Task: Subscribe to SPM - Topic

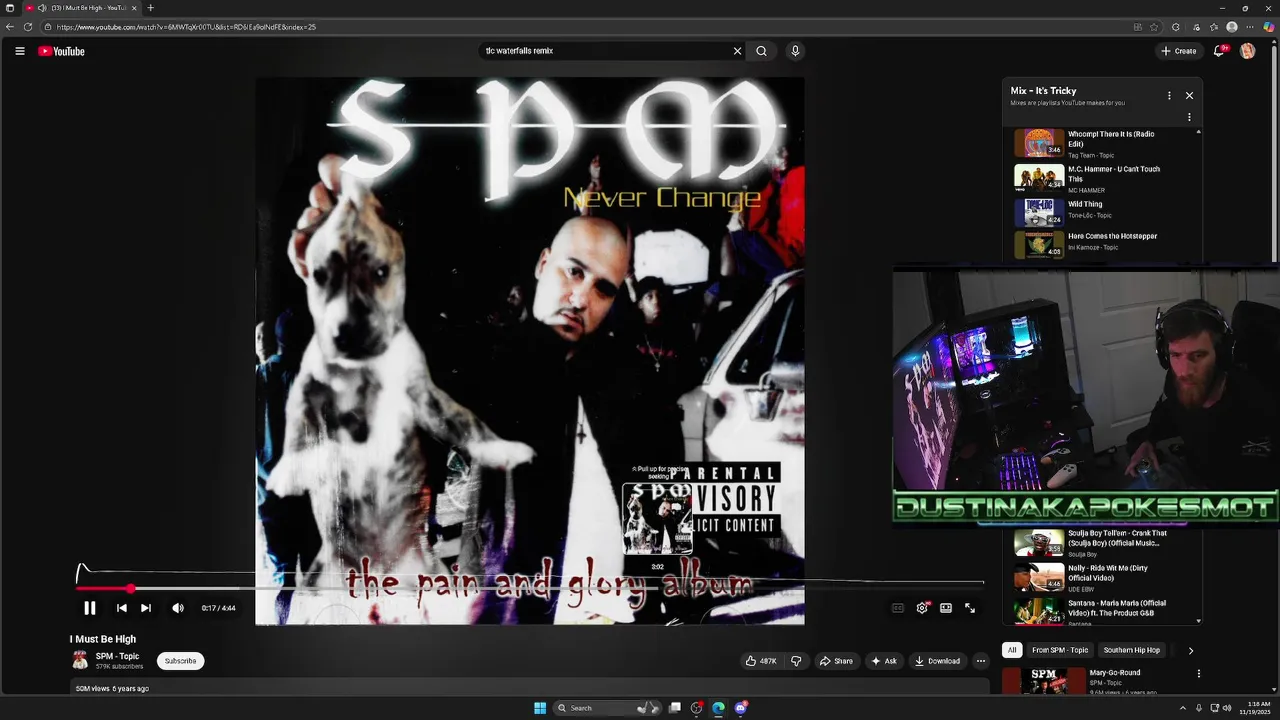Action: (180, 661)
